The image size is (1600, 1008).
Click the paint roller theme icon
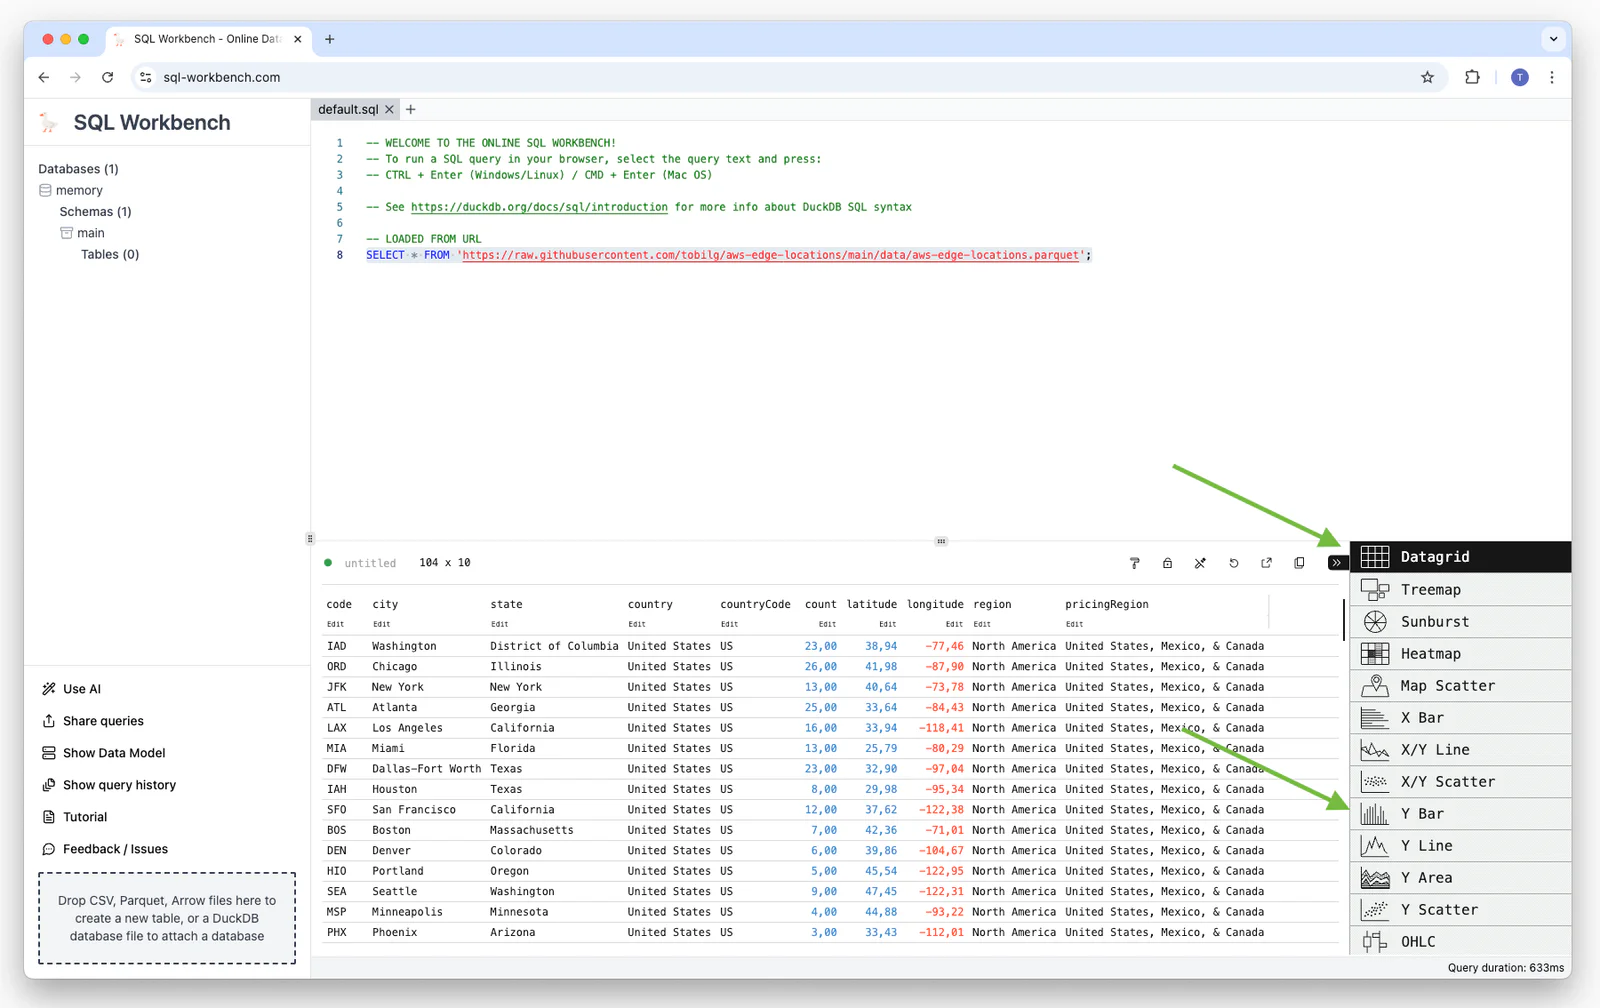[x=1134, y=563]
